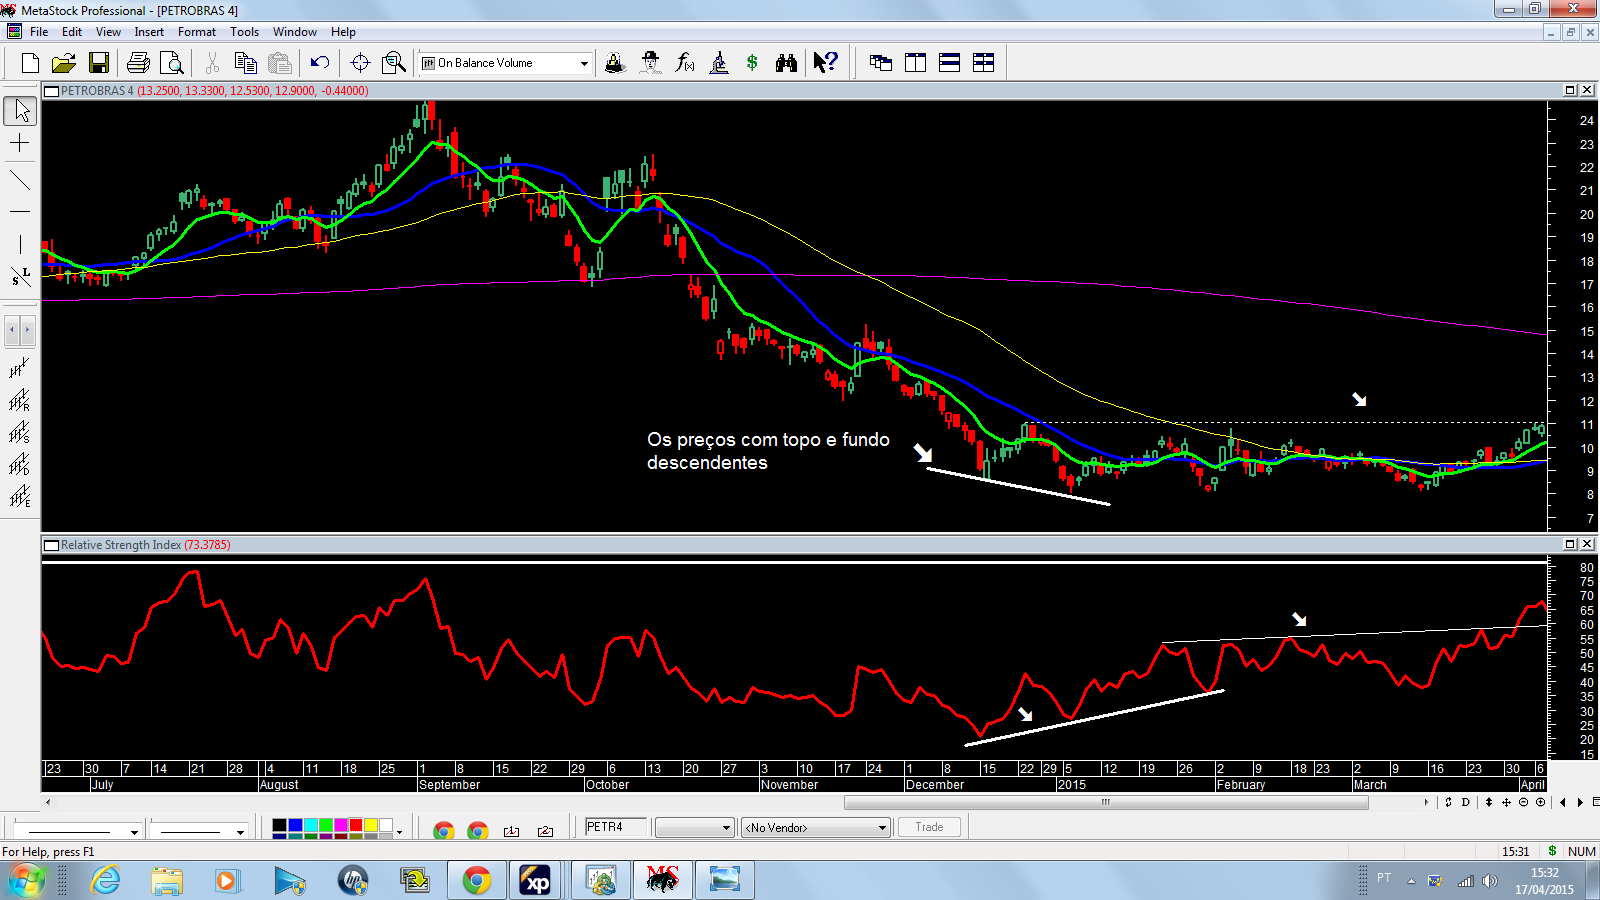Create a new chart with New icon
The height and width of the screenshot is (900, 1600).
pos(30,63)
